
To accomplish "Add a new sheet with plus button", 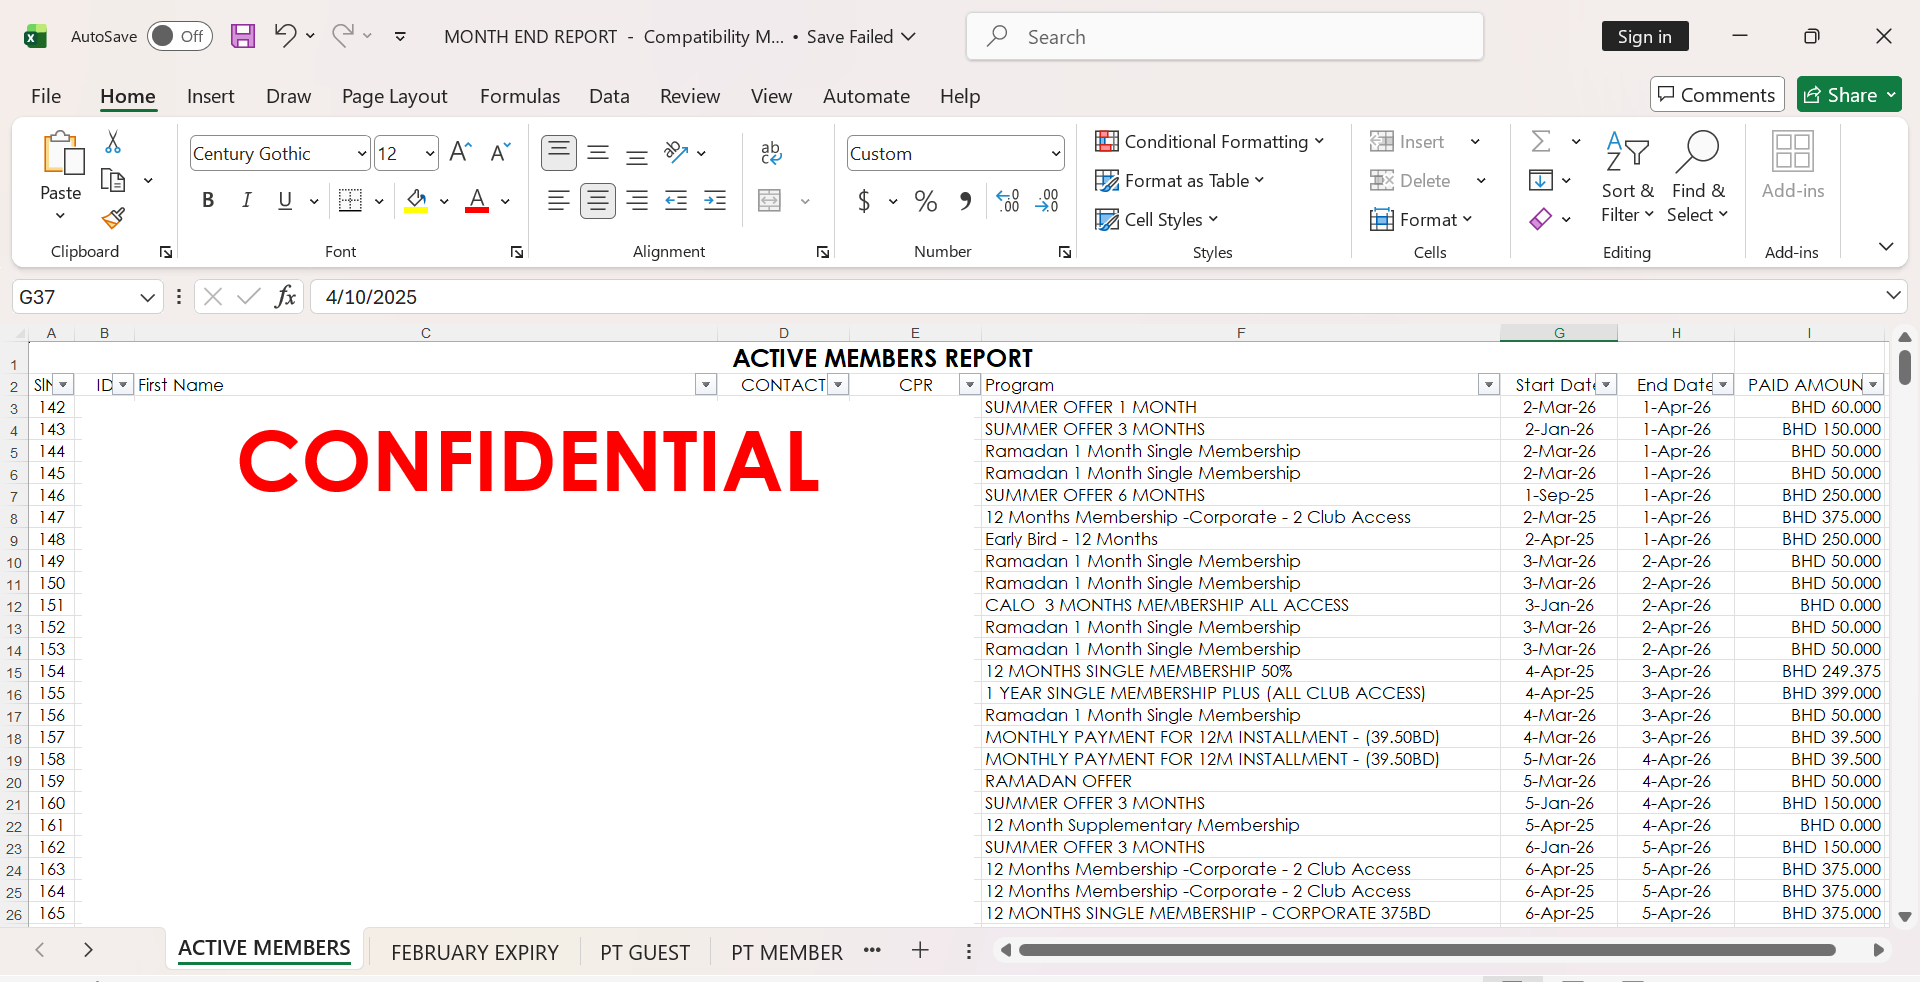I will [x=920, y=950].
